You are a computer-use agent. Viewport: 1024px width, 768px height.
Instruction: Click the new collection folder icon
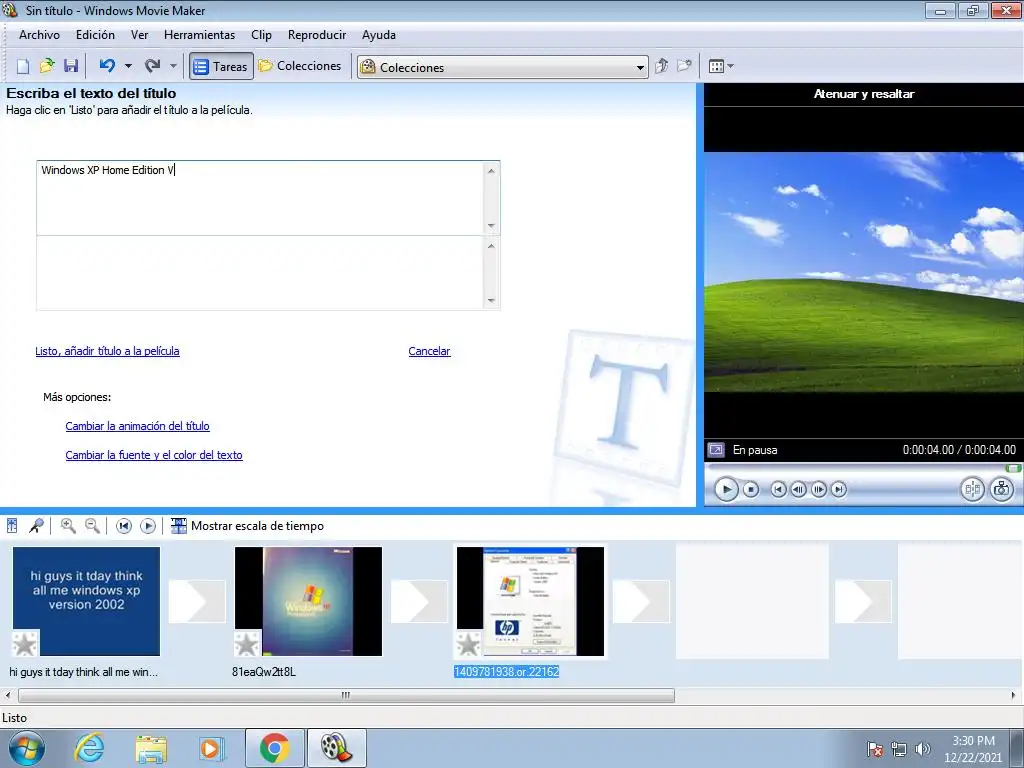684,66
